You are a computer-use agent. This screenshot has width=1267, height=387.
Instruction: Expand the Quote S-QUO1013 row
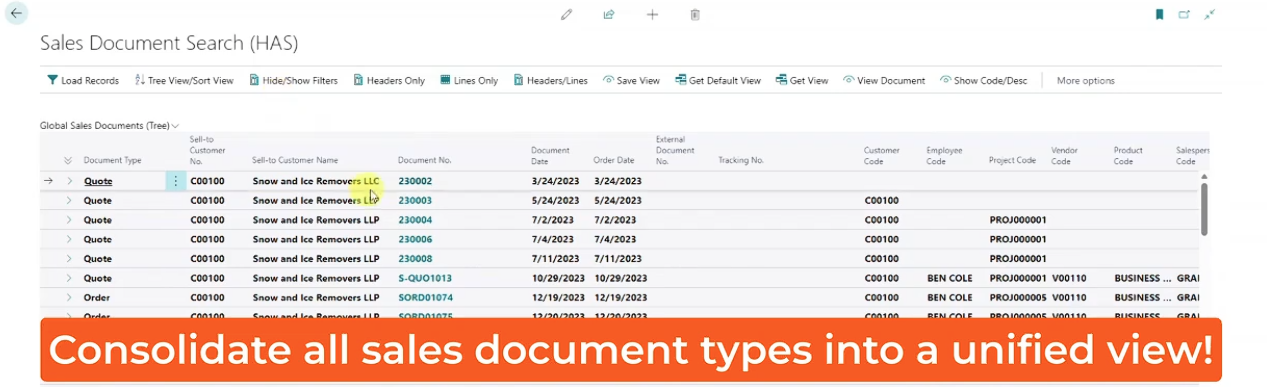pyautogui.click(x=70, y=278)
